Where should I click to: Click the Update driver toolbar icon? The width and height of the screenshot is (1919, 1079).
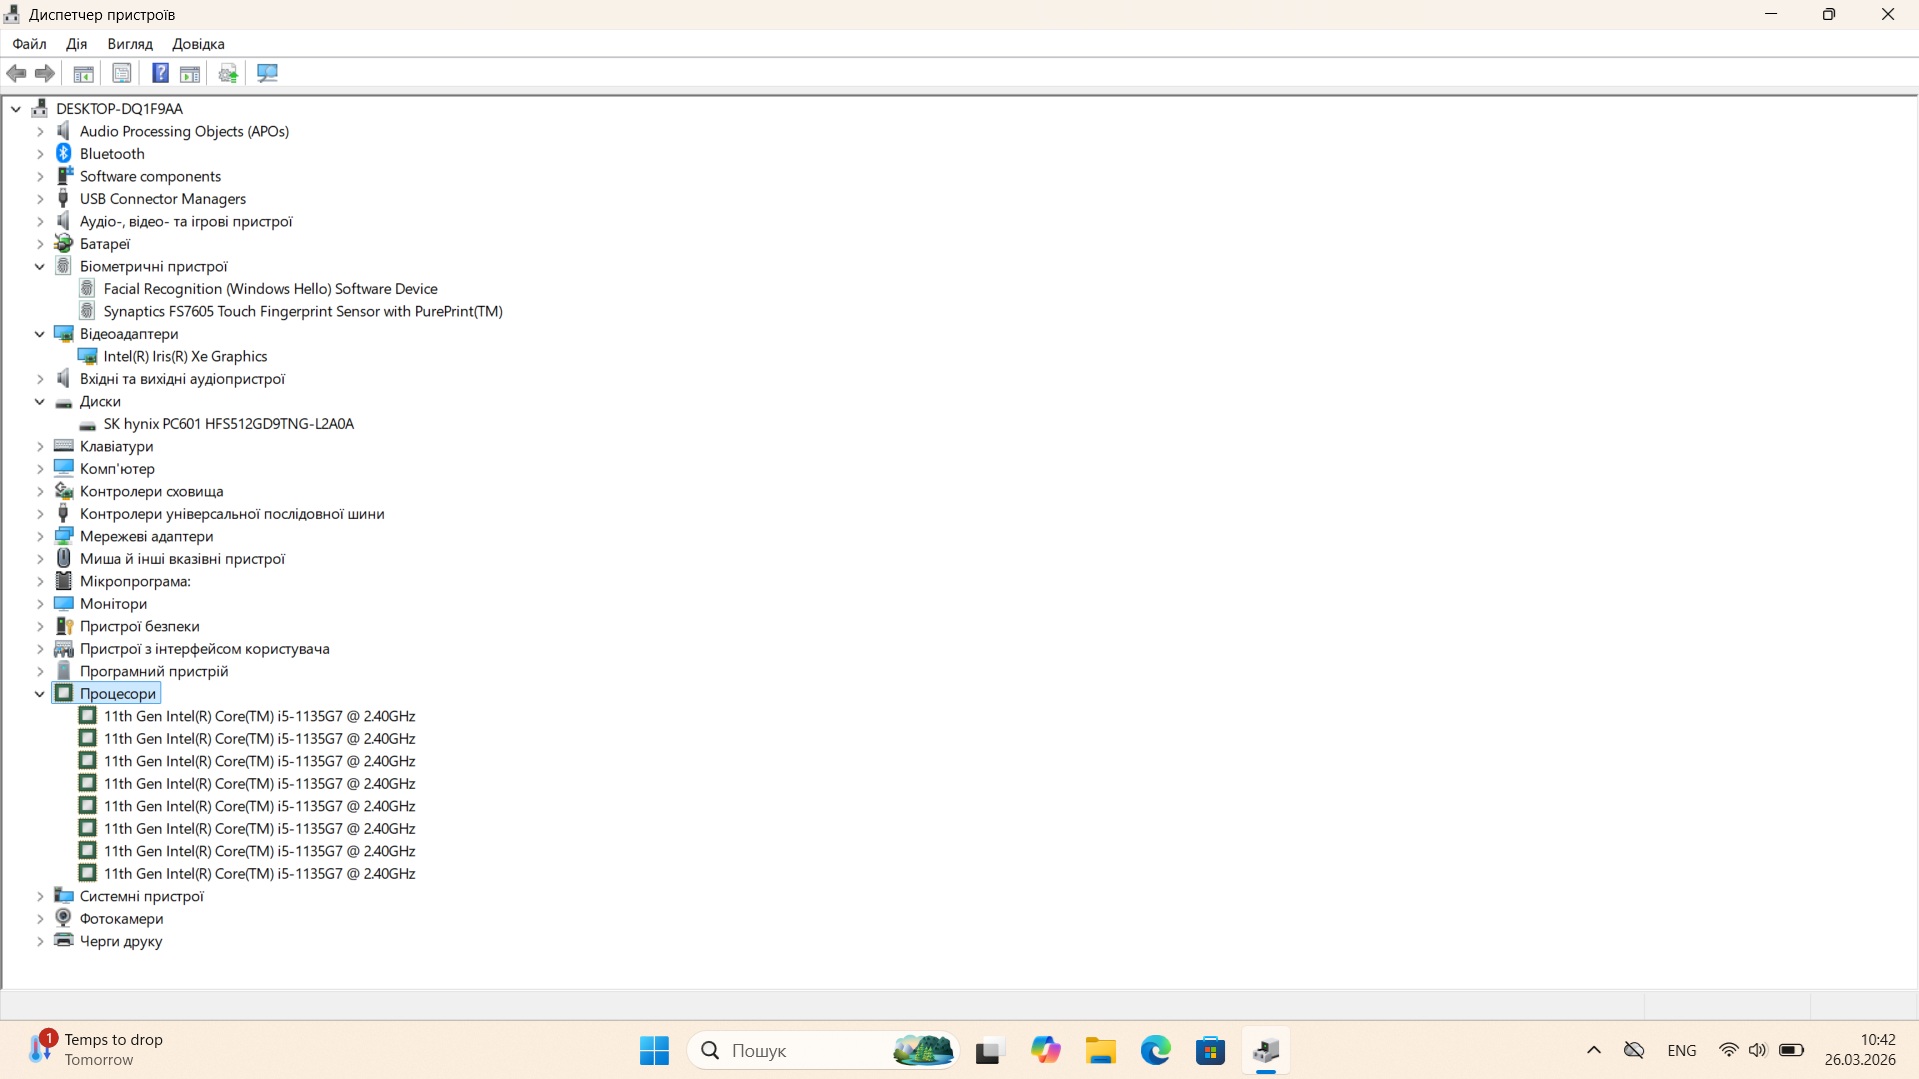[x=228, y=73]
